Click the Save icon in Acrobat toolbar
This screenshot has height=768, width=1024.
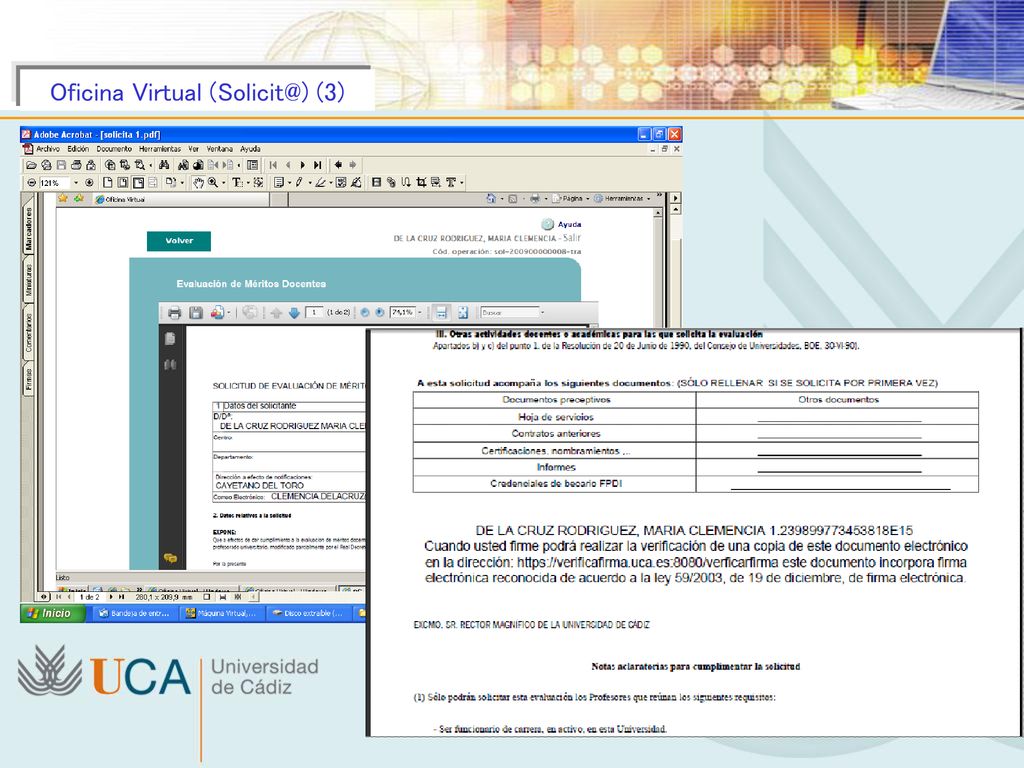[61, 165]
